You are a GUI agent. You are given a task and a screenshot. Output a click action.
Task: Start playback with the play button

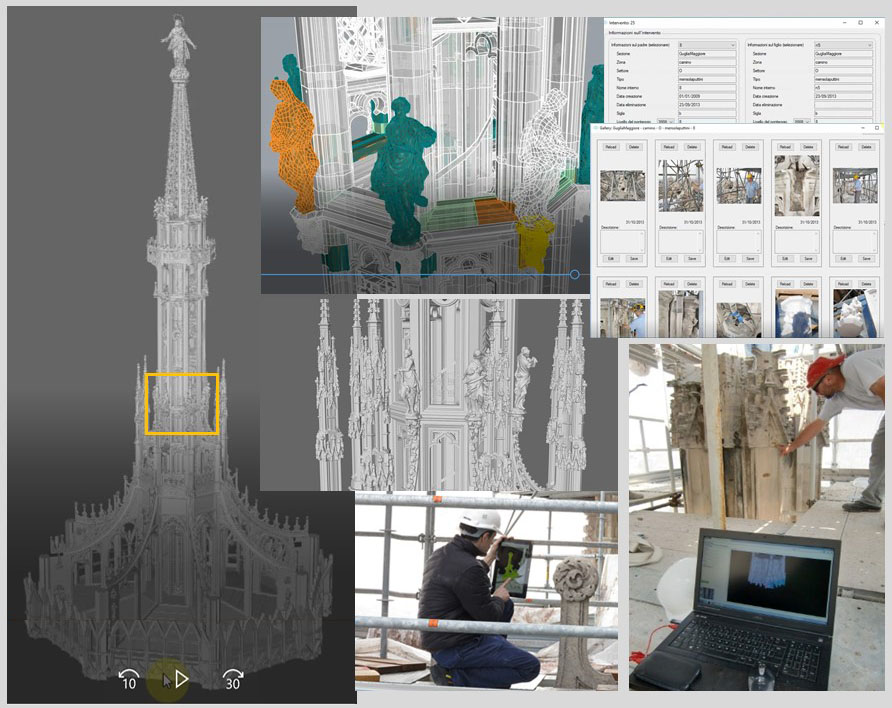point(181,679)
